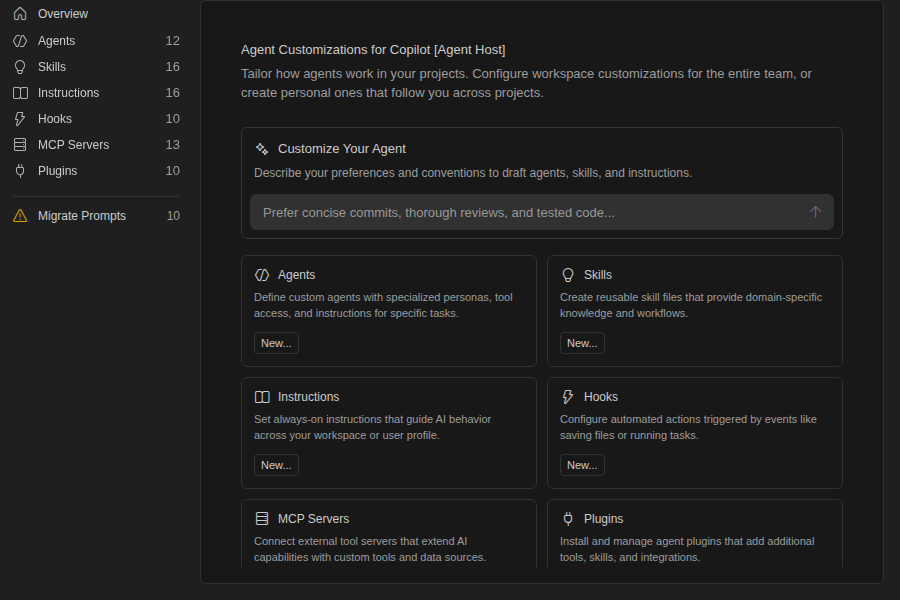Click the Instructions card title

(308, 397)
